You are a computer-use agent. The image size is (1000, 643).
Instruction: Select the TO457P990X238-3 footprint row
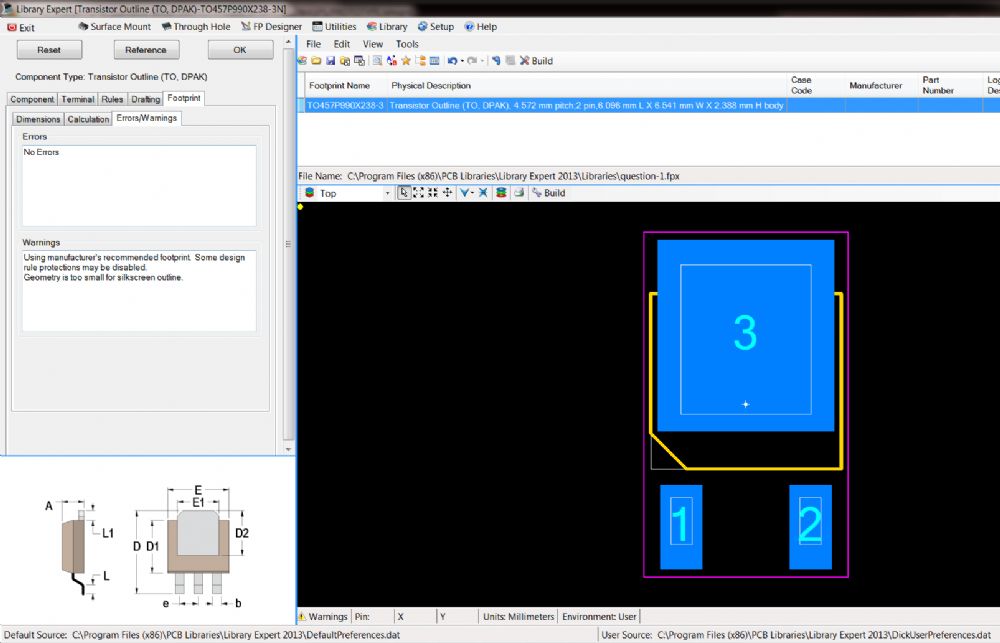coord(344,105)
